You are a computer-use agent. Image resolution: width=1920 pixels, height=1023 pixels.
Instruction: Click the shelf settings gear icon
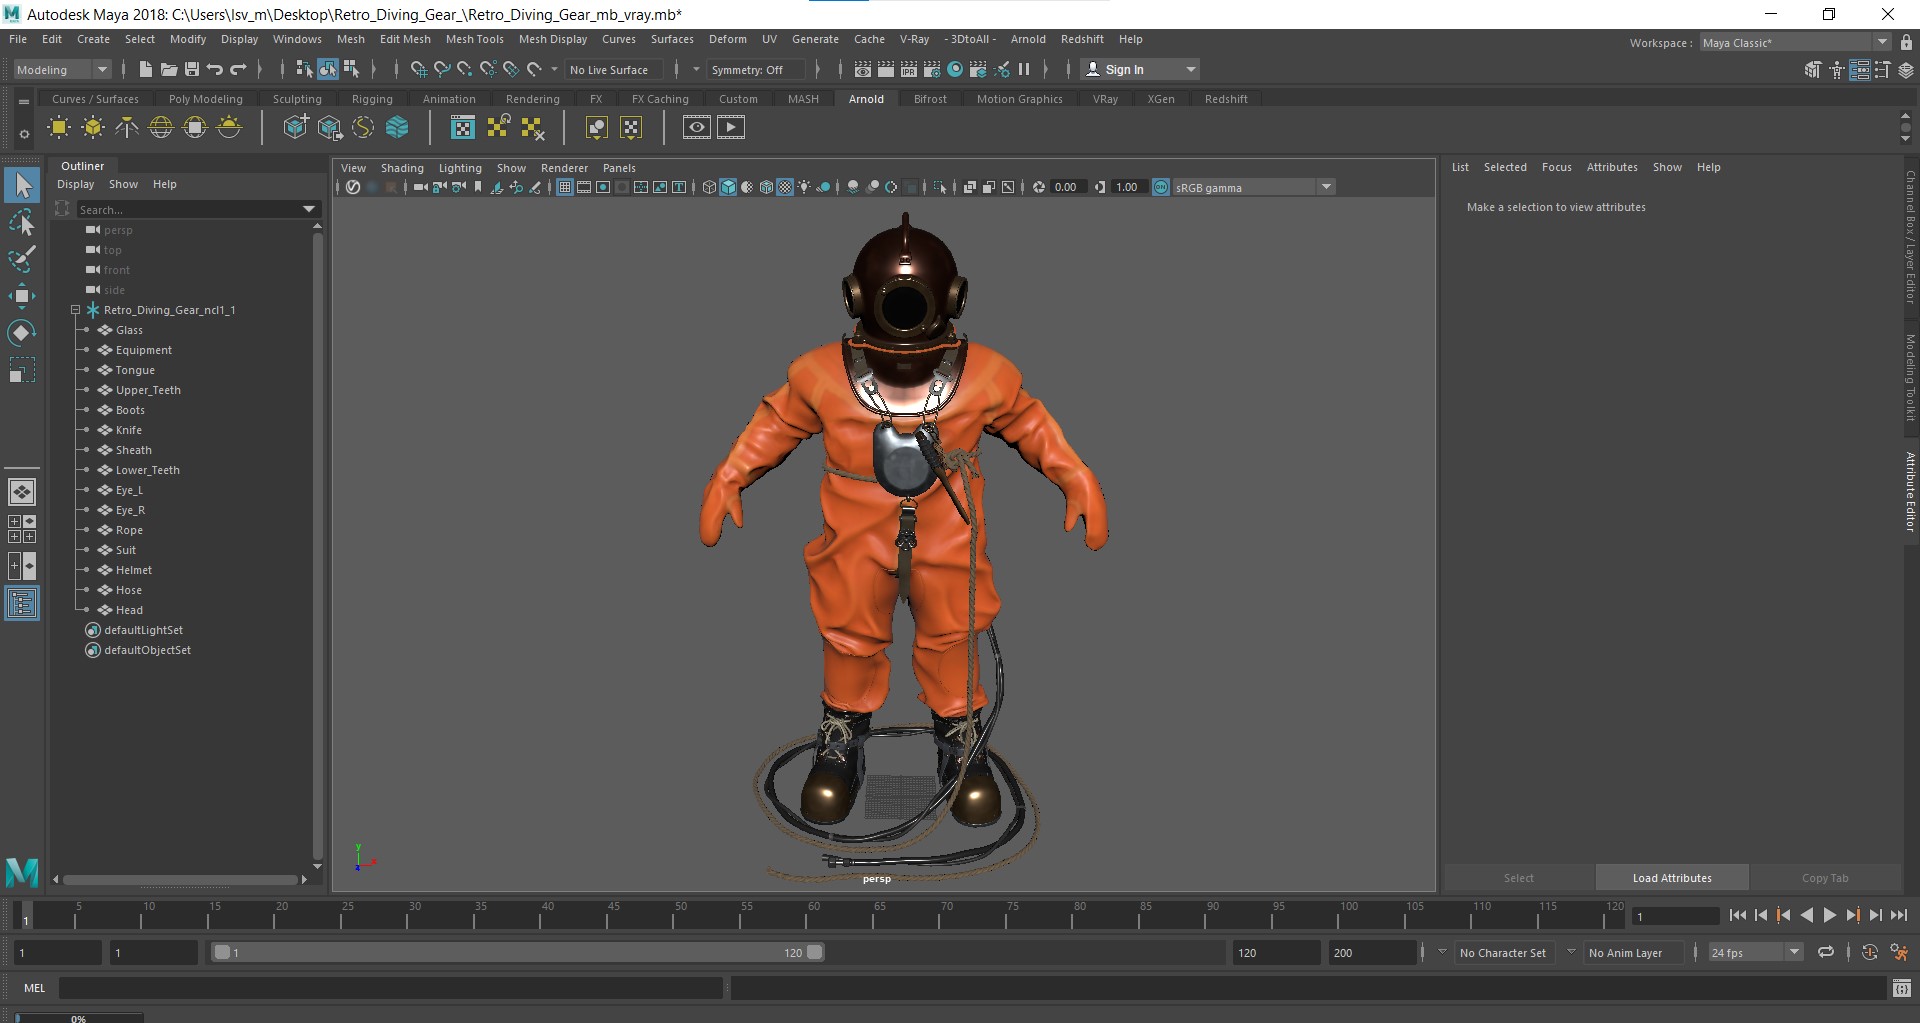click(x=24, y=133)
